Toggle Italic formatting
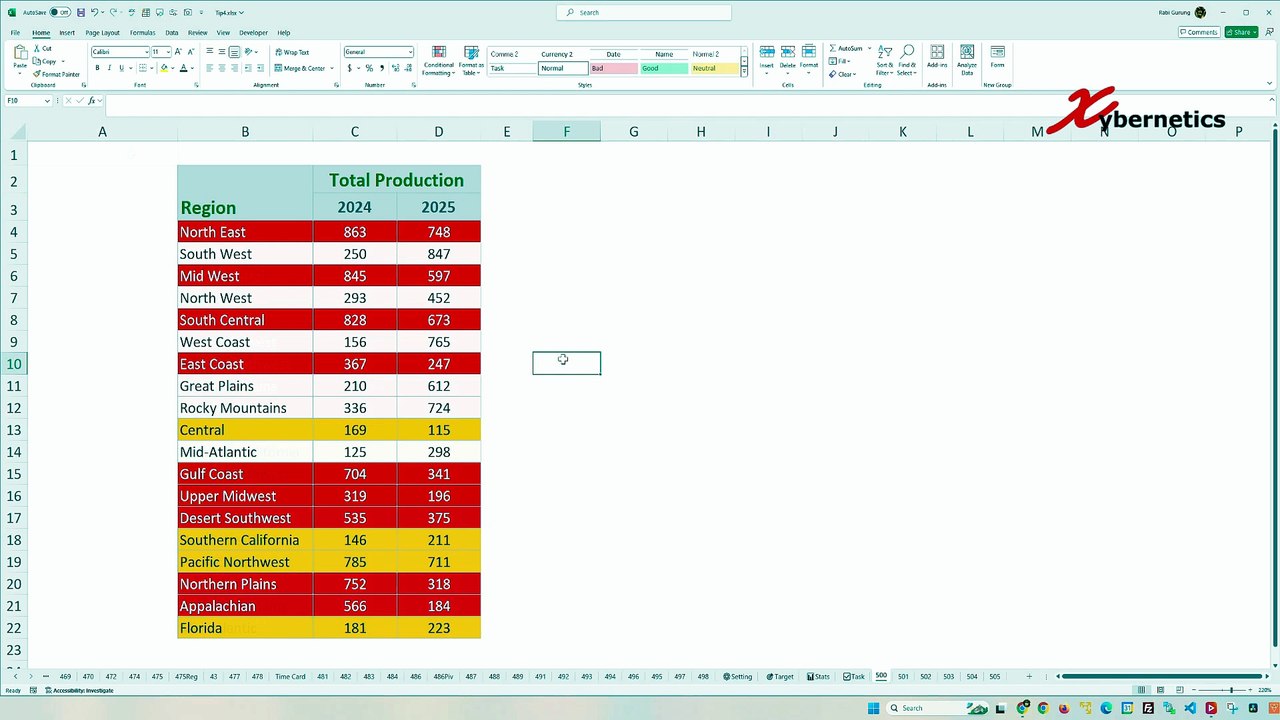Viewport: 1280px width, 720px height. click(109, 68)
